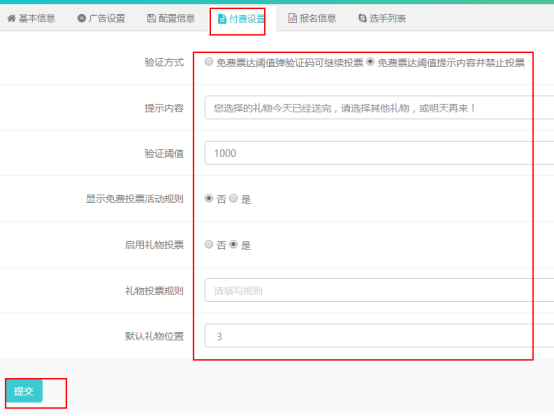The height and width of the screenshot is (416, 554).
Task: Select 免费票达阈值提示内容并禁止投票 radio option
Action: 370,61
